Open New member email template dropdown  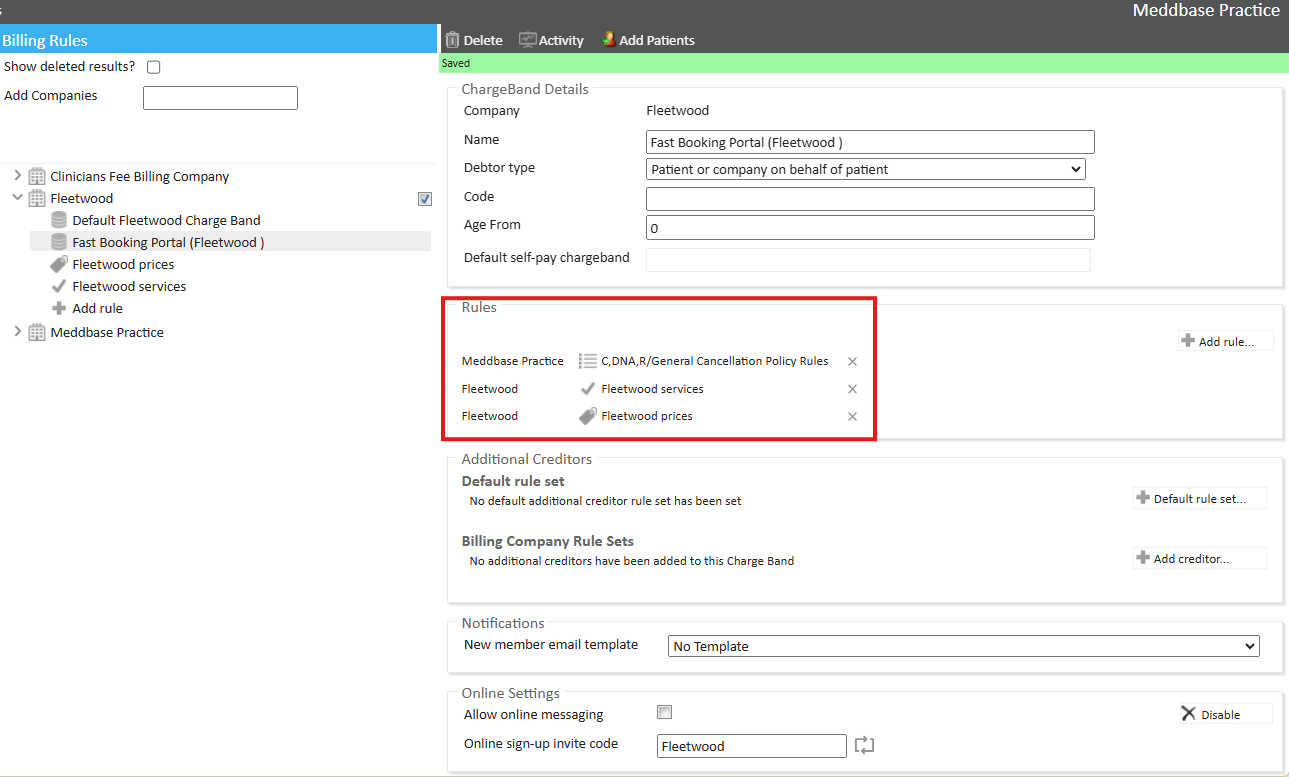[x=963, y=647]
